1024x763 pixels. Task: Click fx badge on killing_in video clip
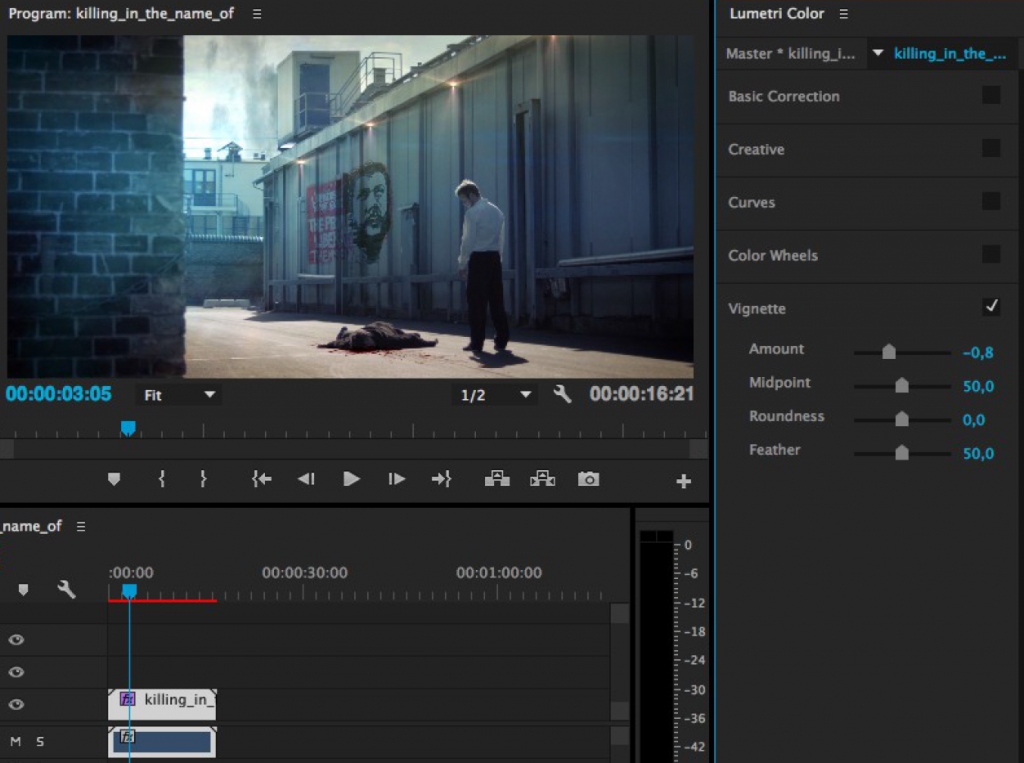point(128,699)
